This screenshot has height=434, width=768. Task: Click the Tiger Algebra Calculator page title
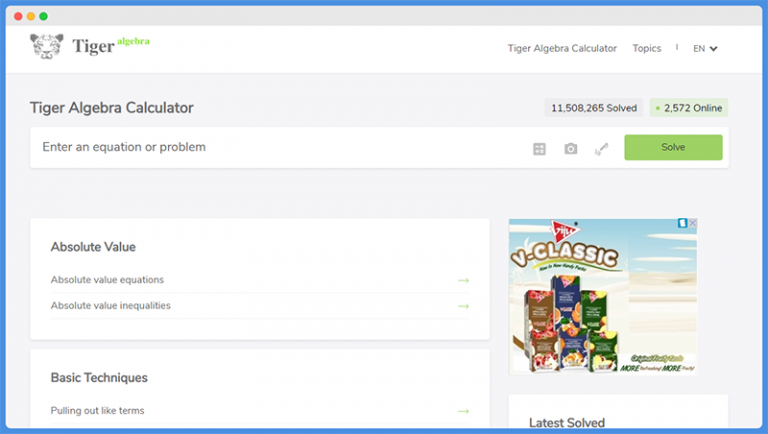[112, 108]
